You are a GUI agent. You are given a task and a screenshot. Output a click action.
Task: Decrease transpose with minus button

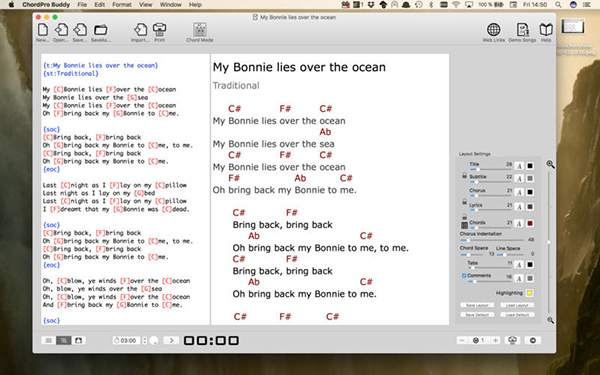click(462, 340)
